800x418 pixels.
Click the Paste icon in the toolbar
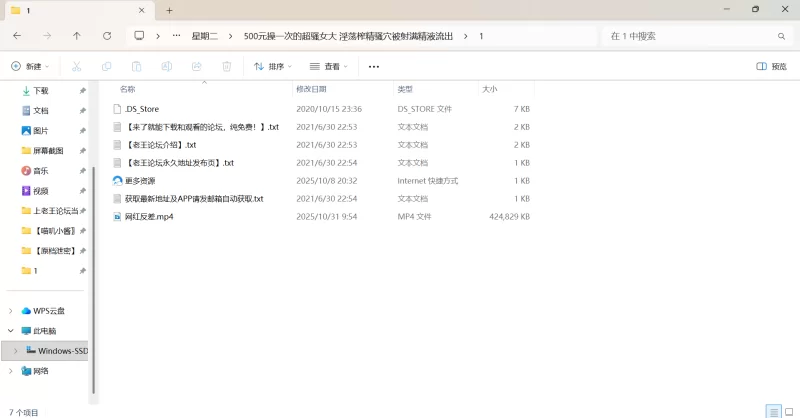tap(136, 66)
